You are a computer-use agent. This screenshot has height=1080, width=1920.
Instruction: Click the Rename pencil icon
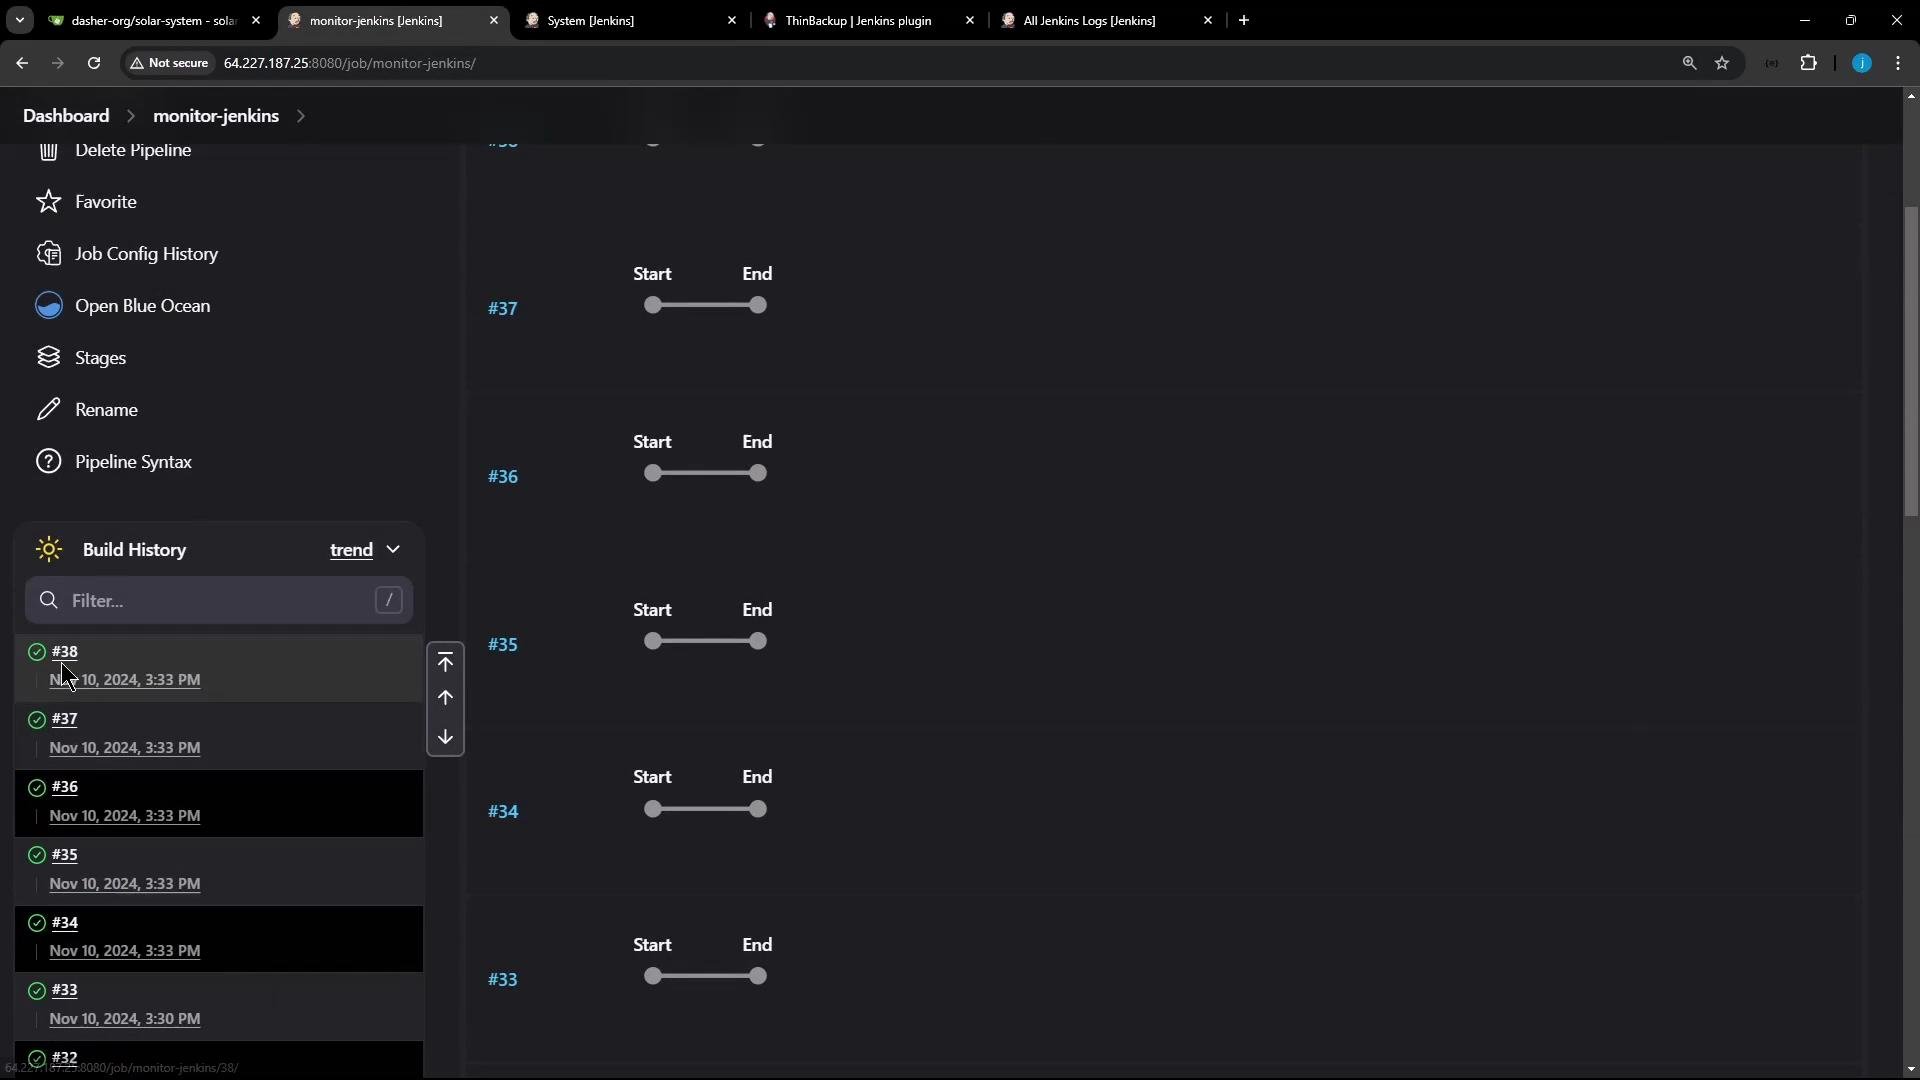48,410
